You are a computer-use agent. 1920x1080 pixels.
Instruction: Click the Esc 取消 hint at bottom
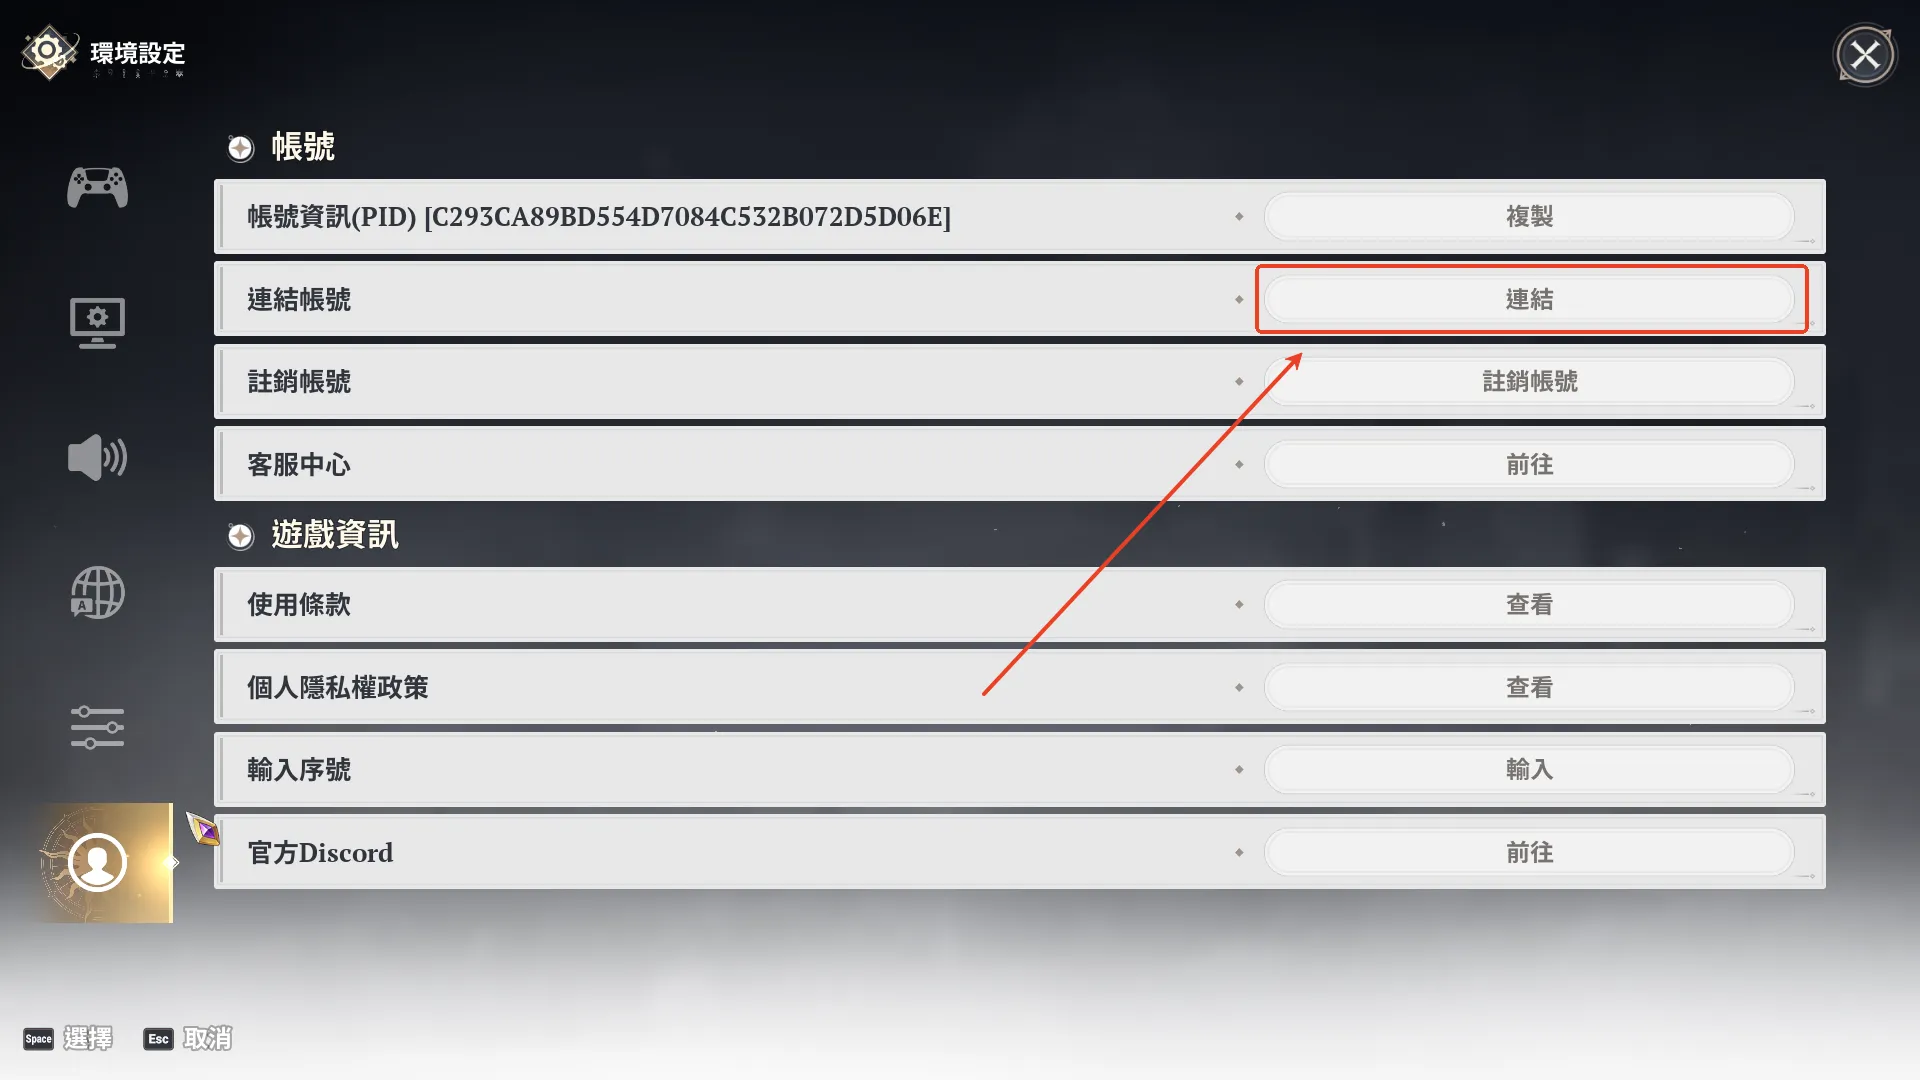(x=187, y=1039)
